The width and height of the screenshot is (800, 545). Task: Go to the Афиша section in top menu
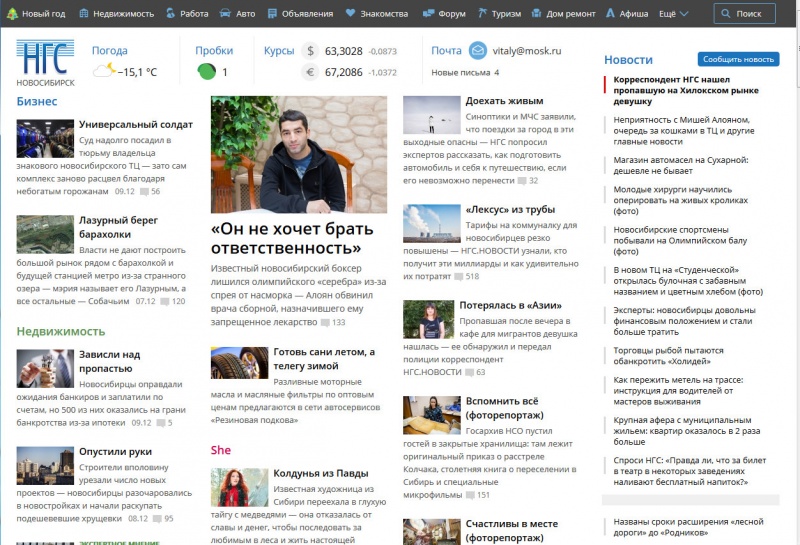pos(627,14)
